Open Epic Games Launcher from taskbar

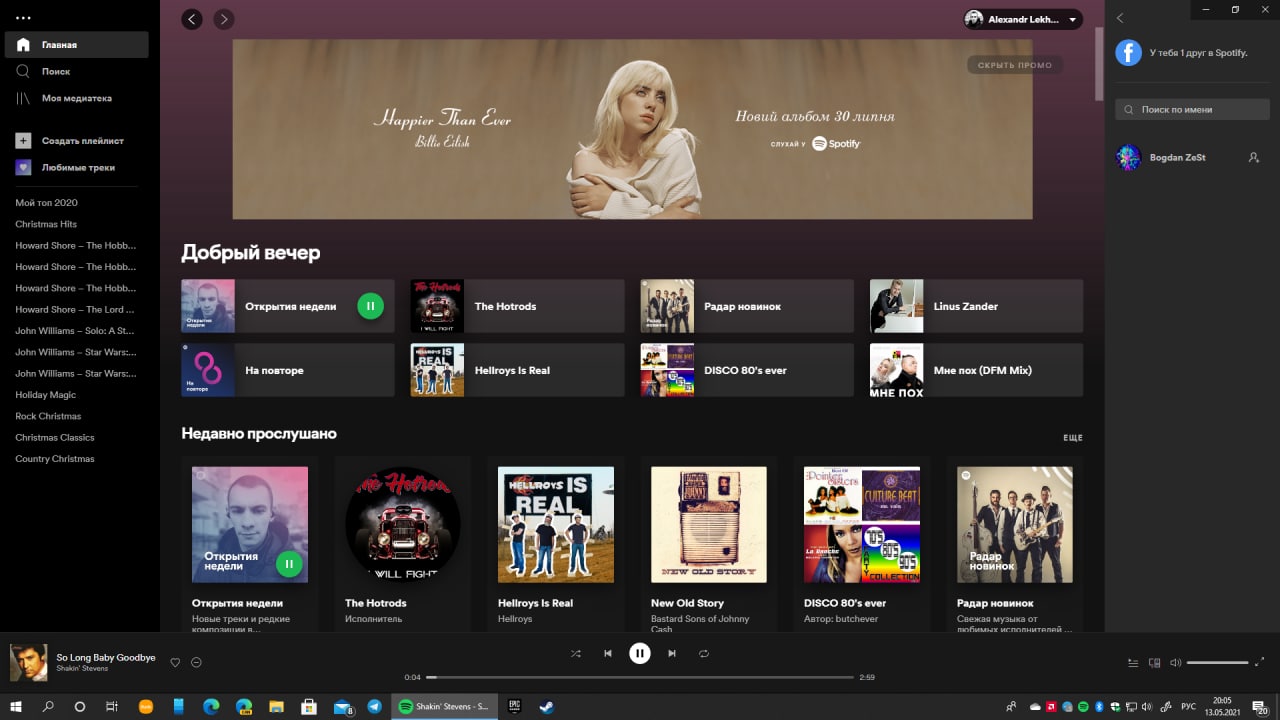pos(515,706)
